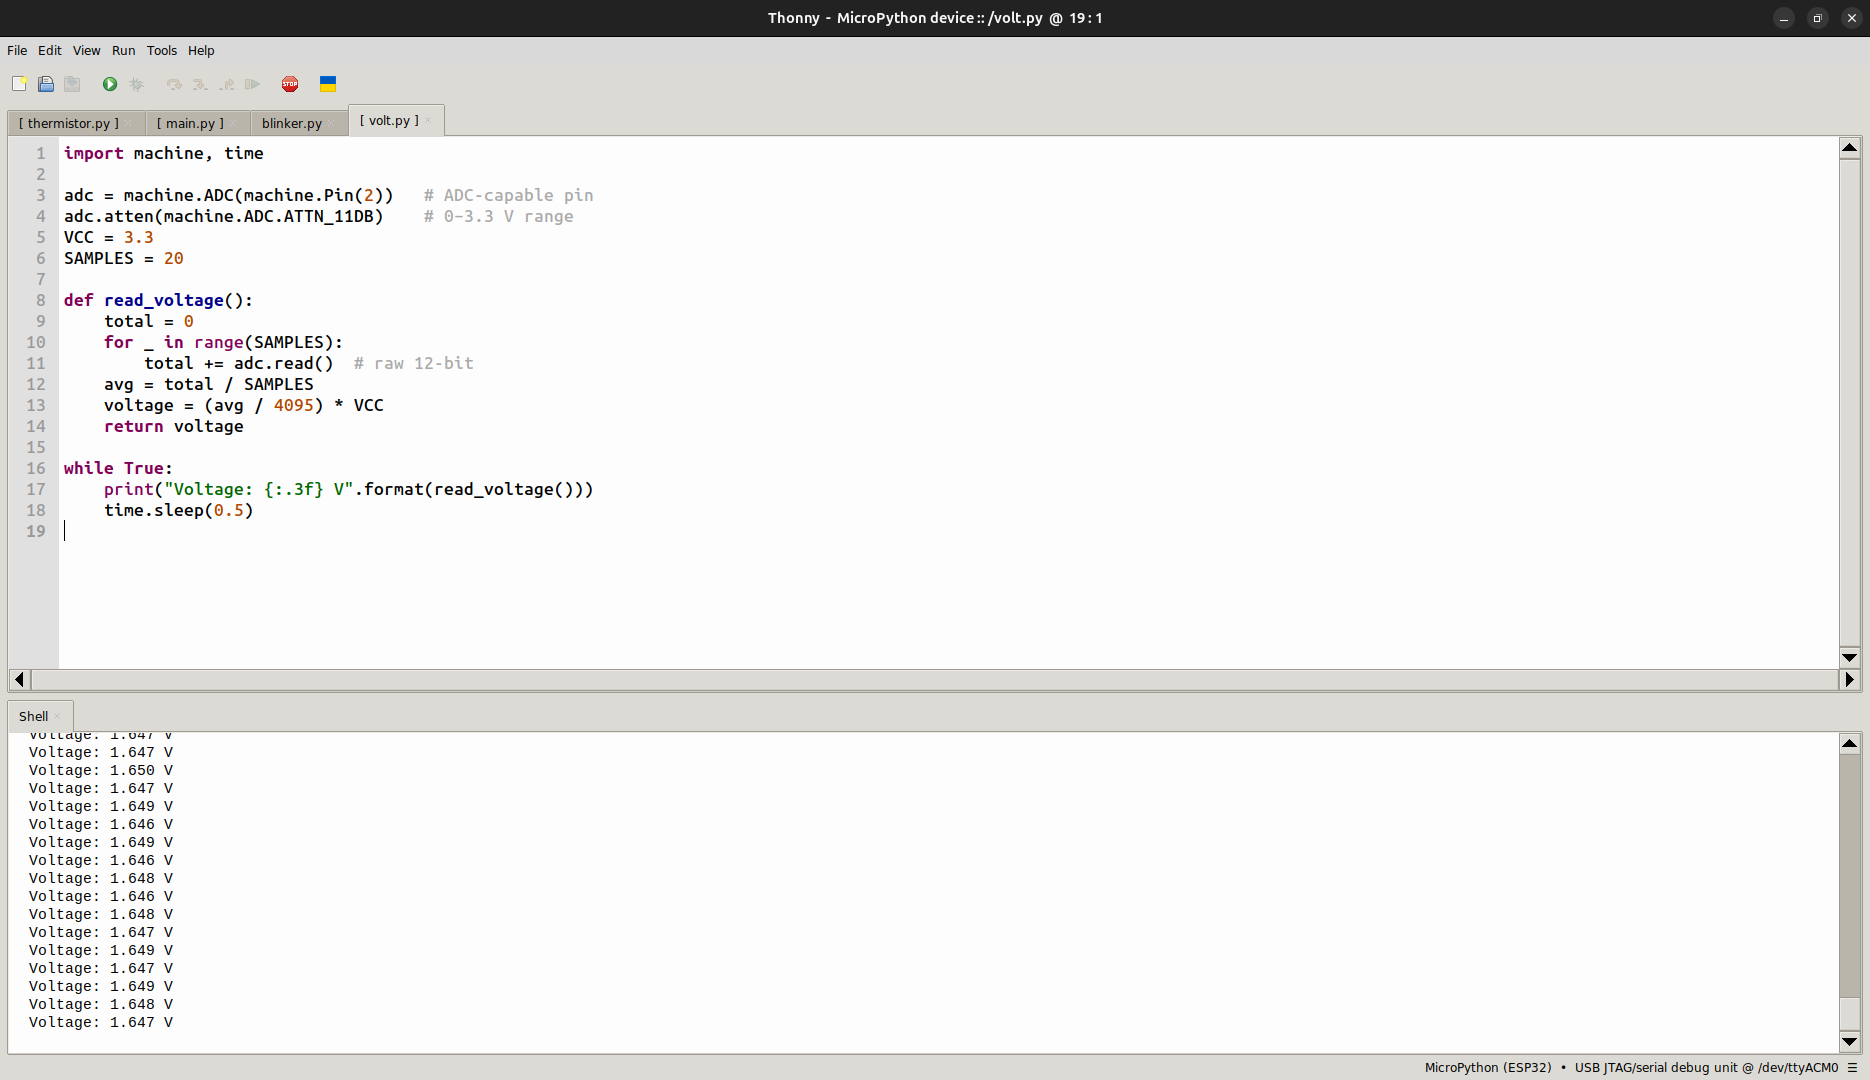Switch to the blinker.py tab
The height and width of the screenshot is (1080, 1870).
click(x=291, y=122)
